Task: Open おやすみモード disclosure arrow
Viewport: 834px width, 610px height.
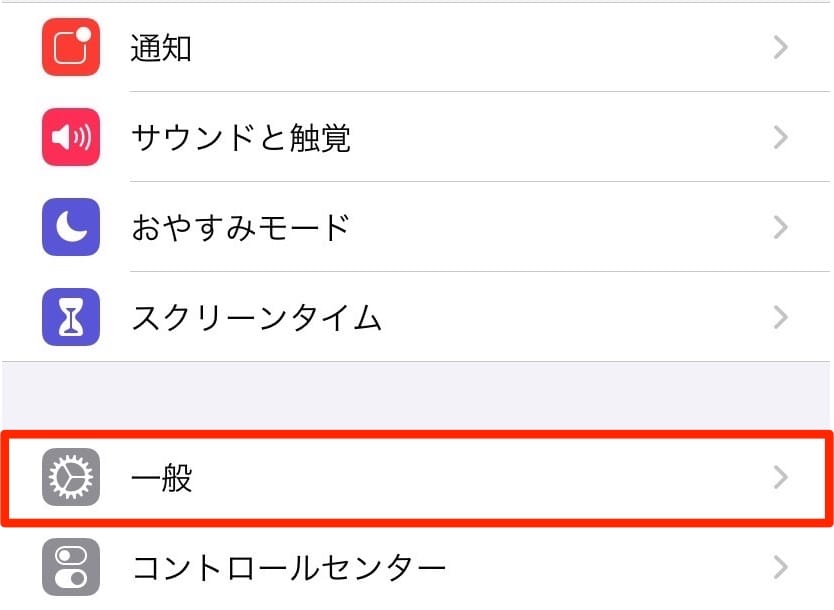Action: click(x=781, y=227)
